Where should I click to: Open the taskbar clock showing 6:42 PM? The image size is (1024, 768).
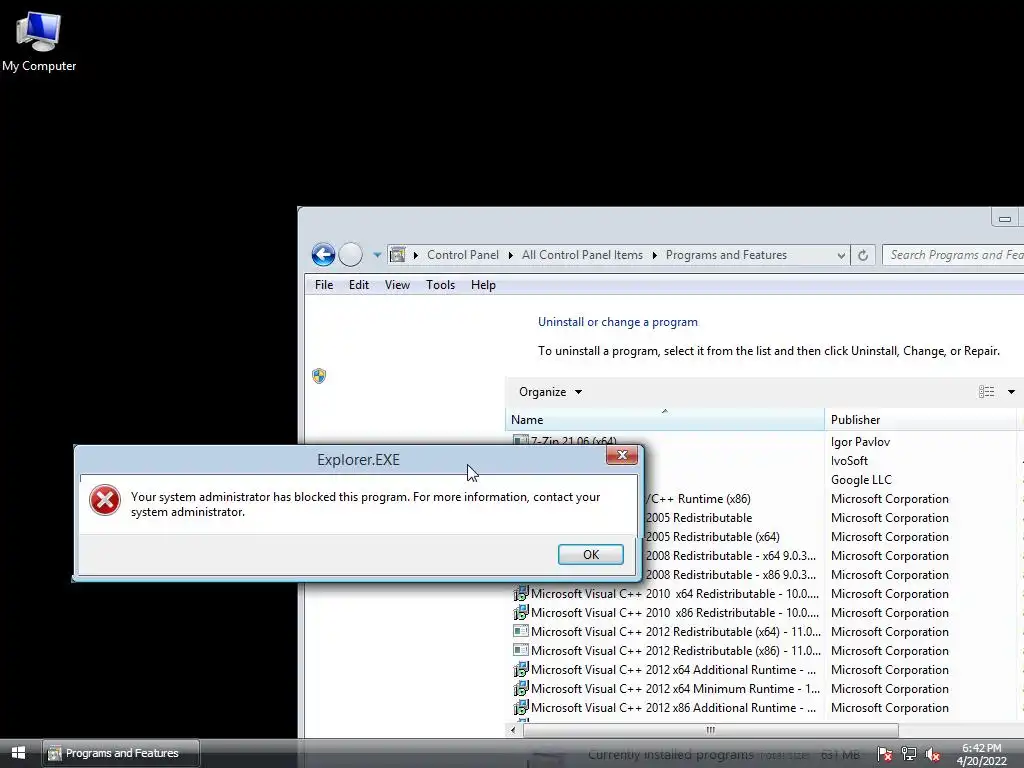(982, 754)
